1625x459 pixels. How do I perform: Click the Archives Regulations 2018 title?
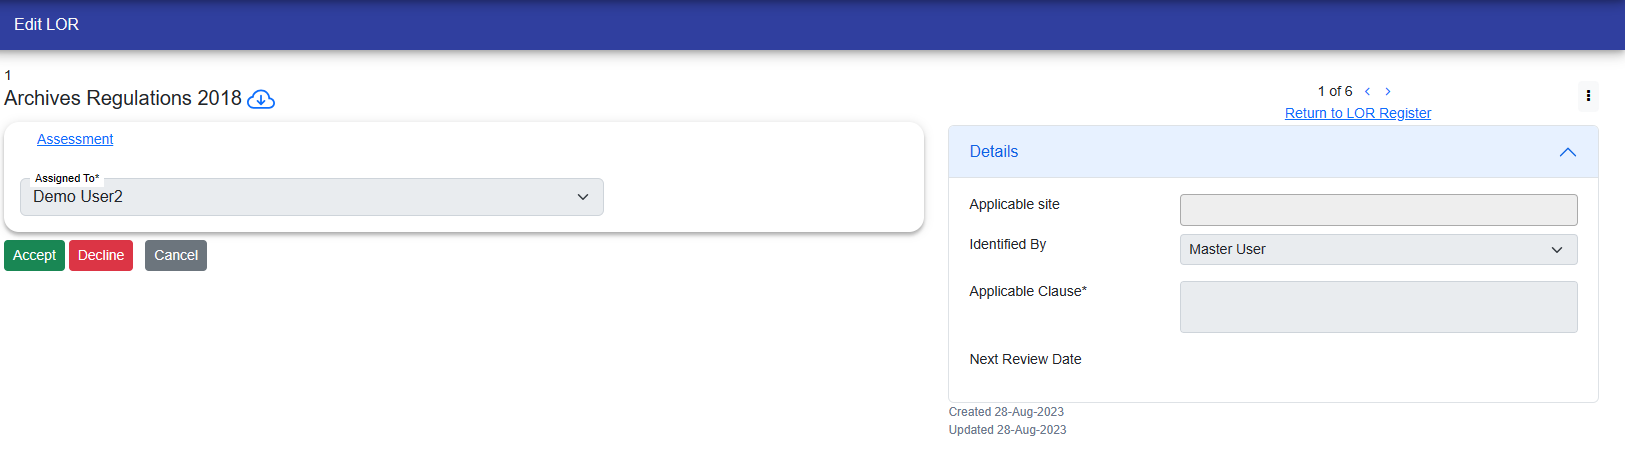point(123,99)
